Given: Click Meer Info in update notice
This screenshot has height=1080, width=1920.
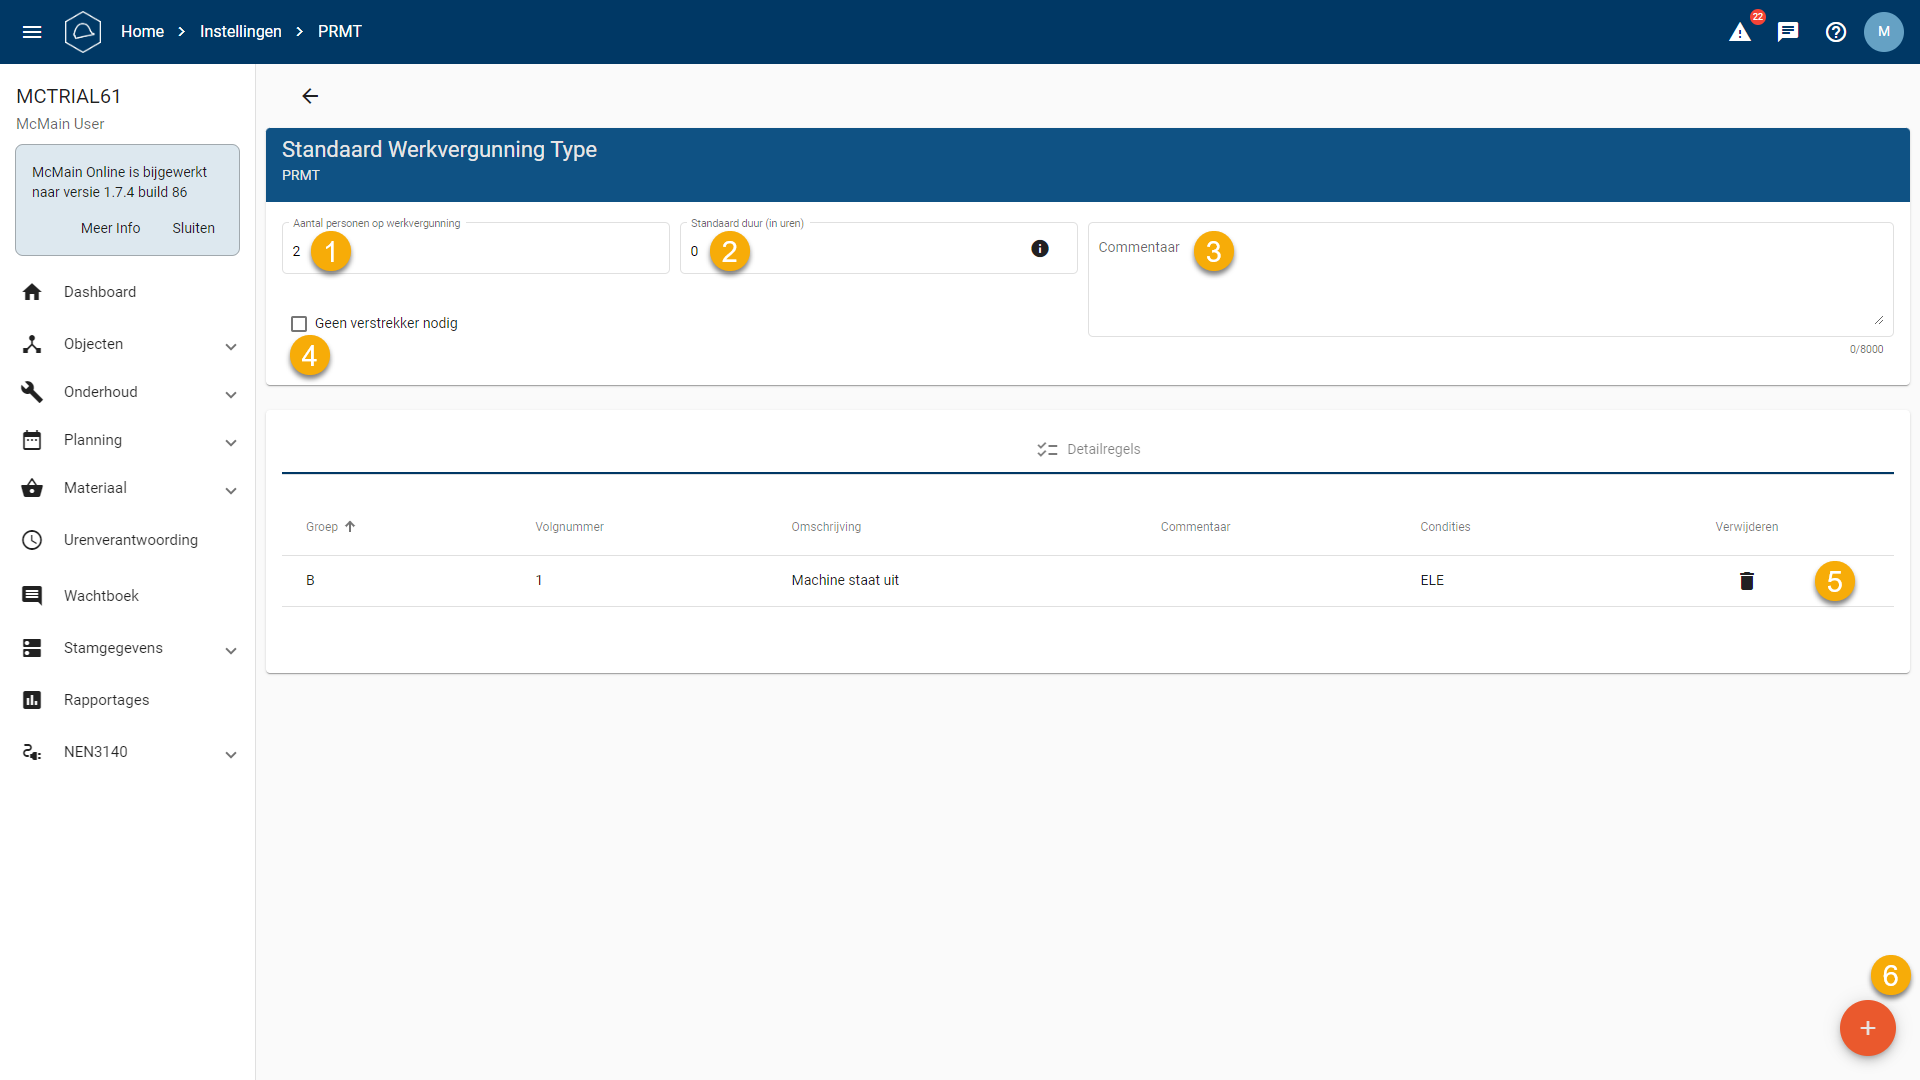Looking at the screenshot, I should click(x=110, y=228).
